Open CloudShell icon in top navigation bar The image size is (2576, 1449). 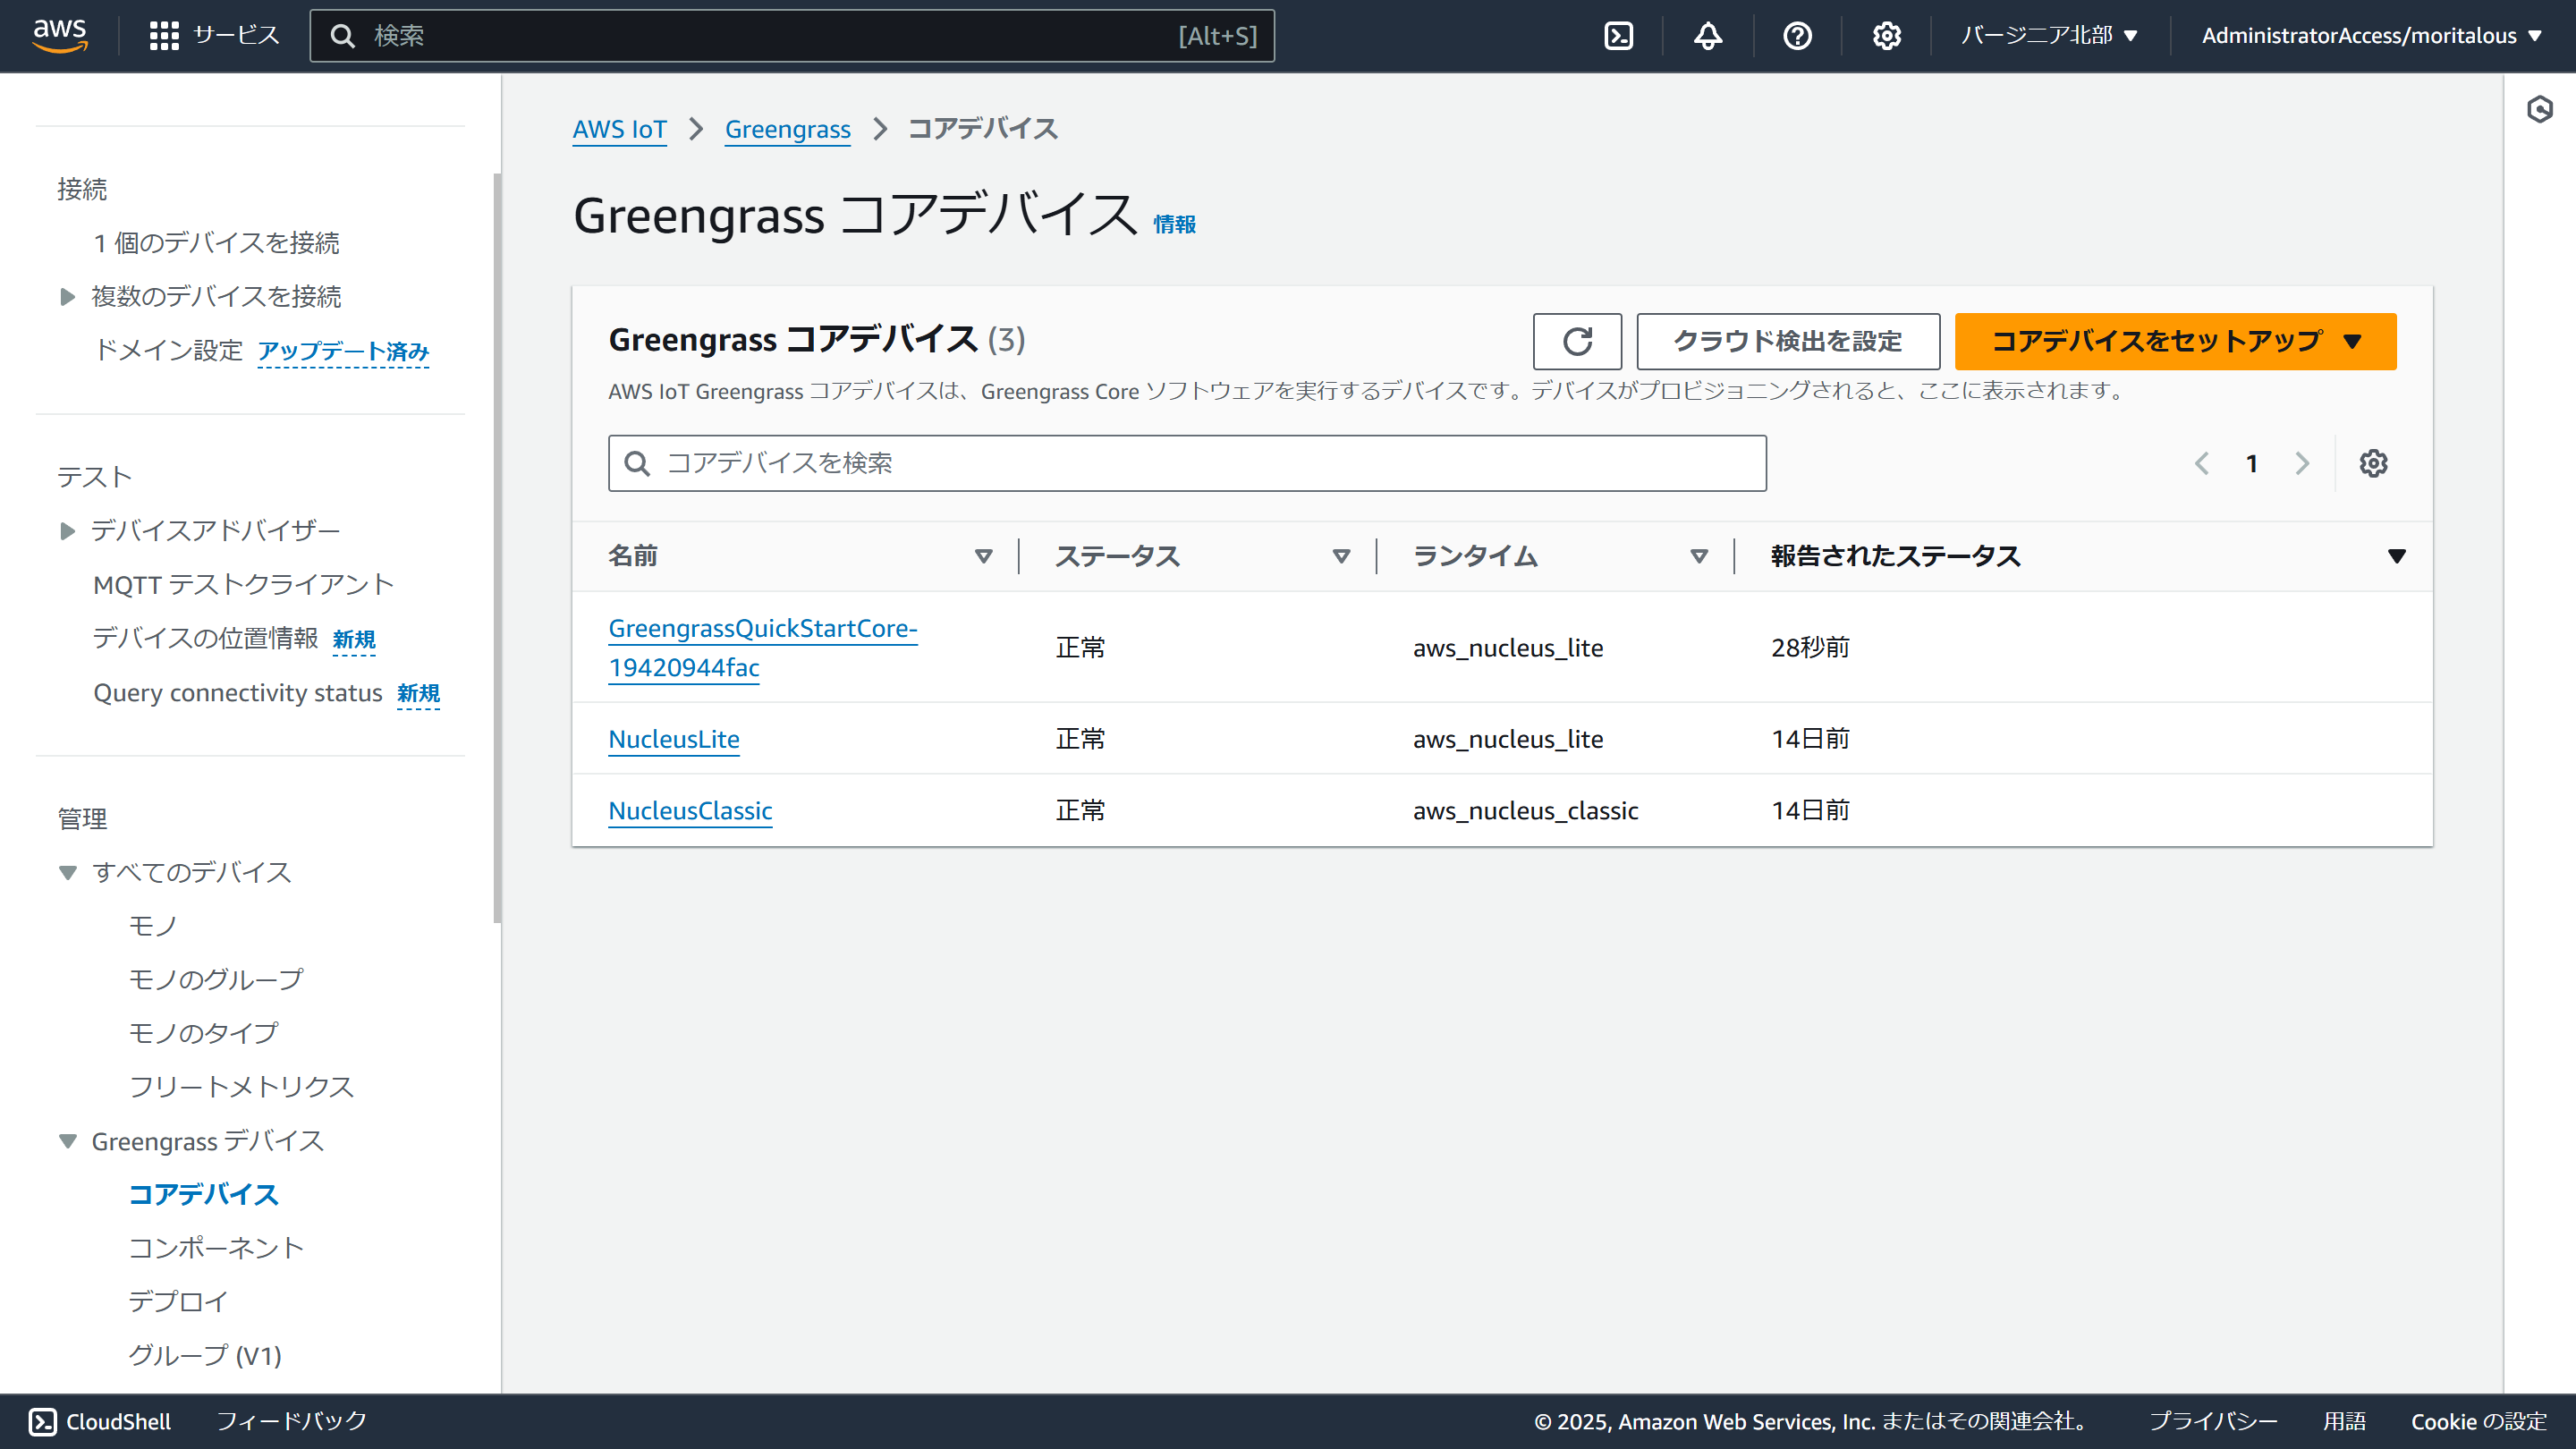[1618, 36]
